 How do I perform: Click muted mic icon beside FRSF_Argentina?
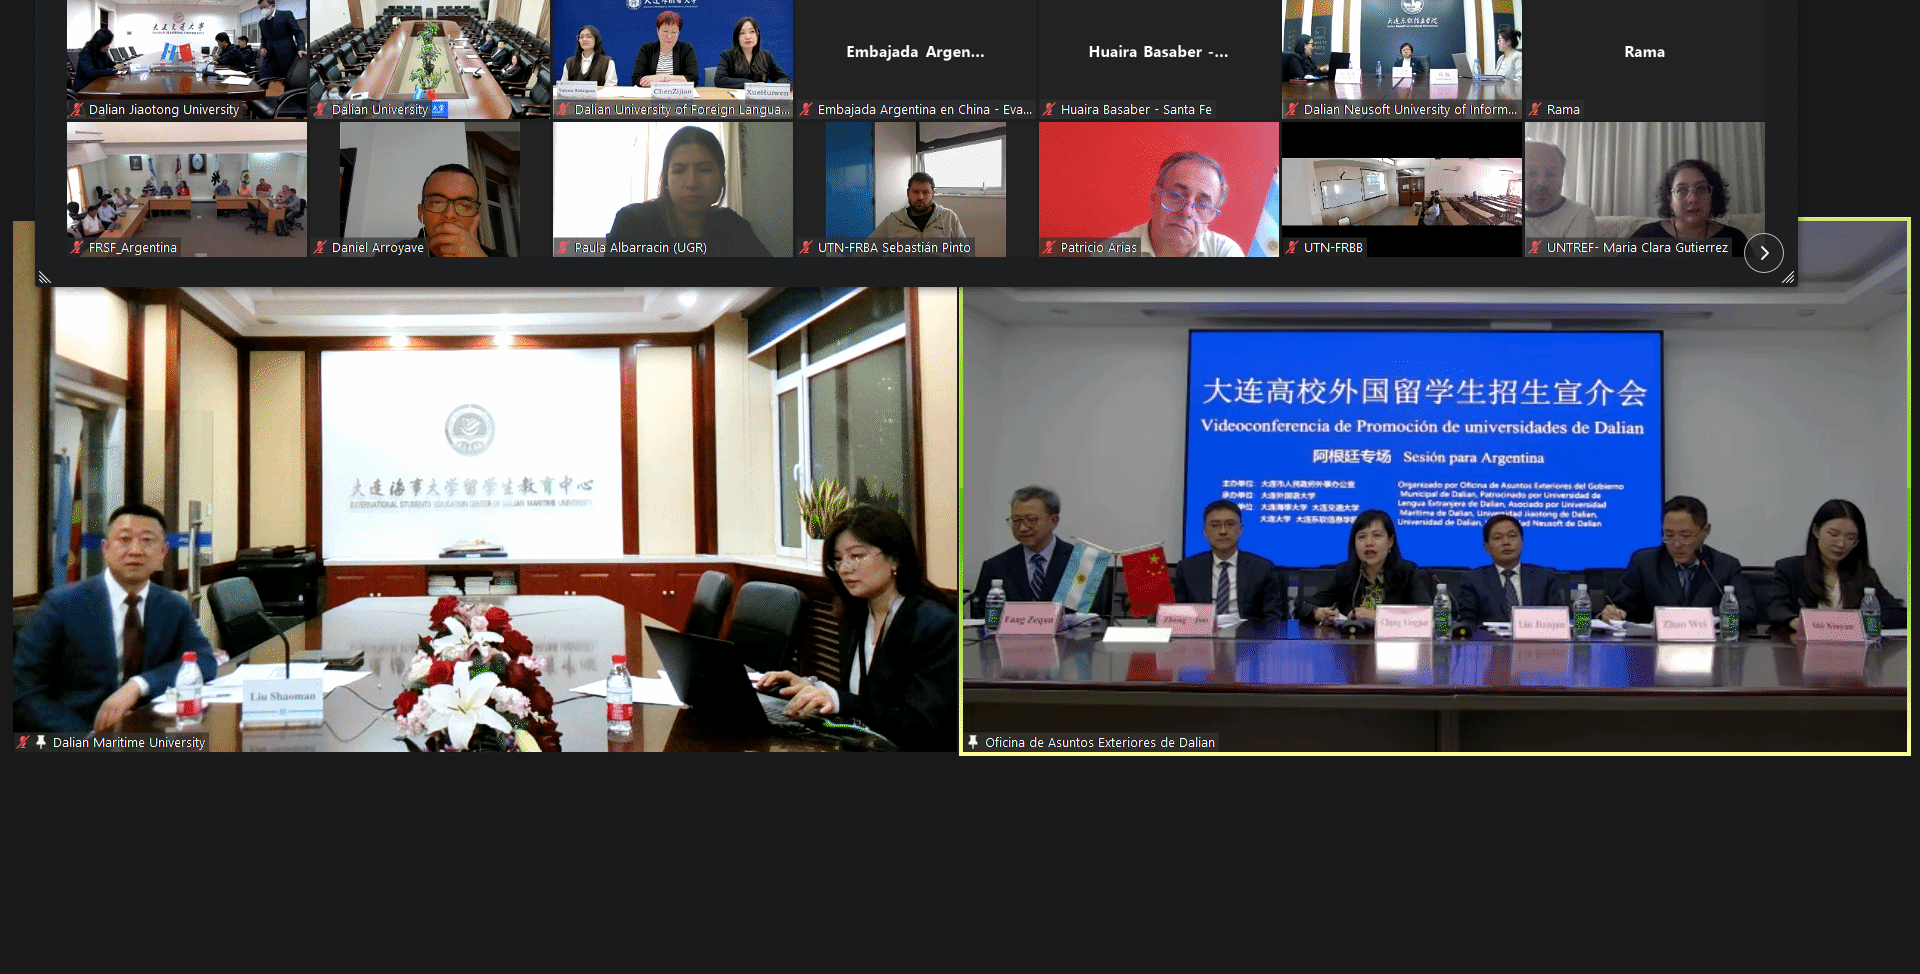click(77, 248)
